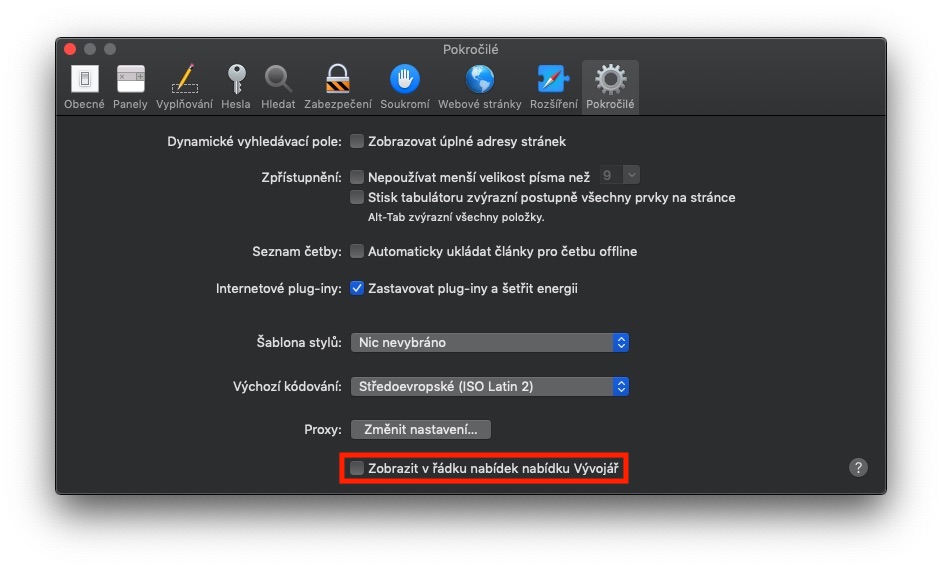Screen dimensions: 942x568
Task: Click the Internetové plug-iny label
Action: click(278, 289)
